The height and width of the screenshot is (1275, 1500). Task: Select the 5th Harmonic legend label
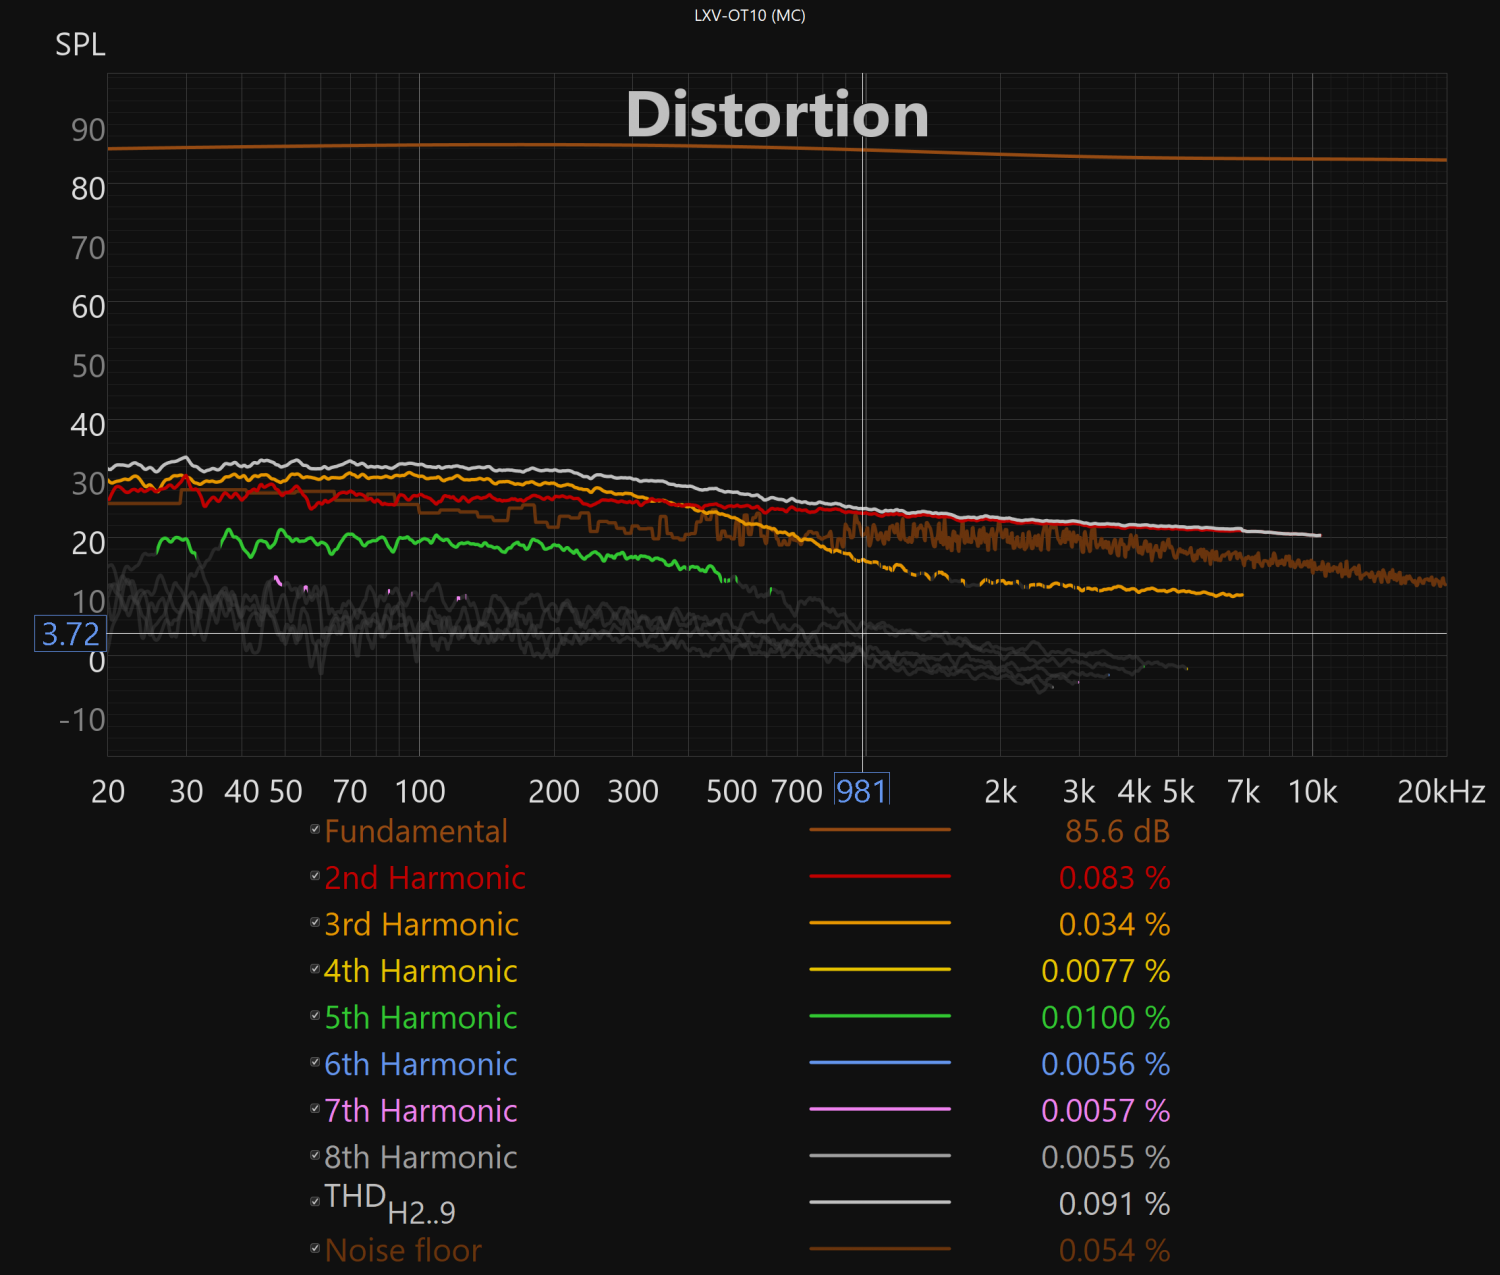[421, 1018]
